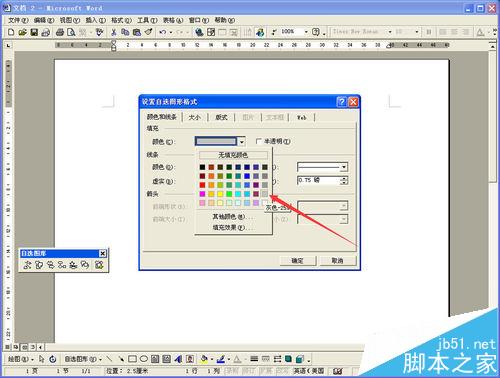This screenshot has height=378, width=500.
Task: Open the 100% zoom dropdown
Action: coord(306,32)
